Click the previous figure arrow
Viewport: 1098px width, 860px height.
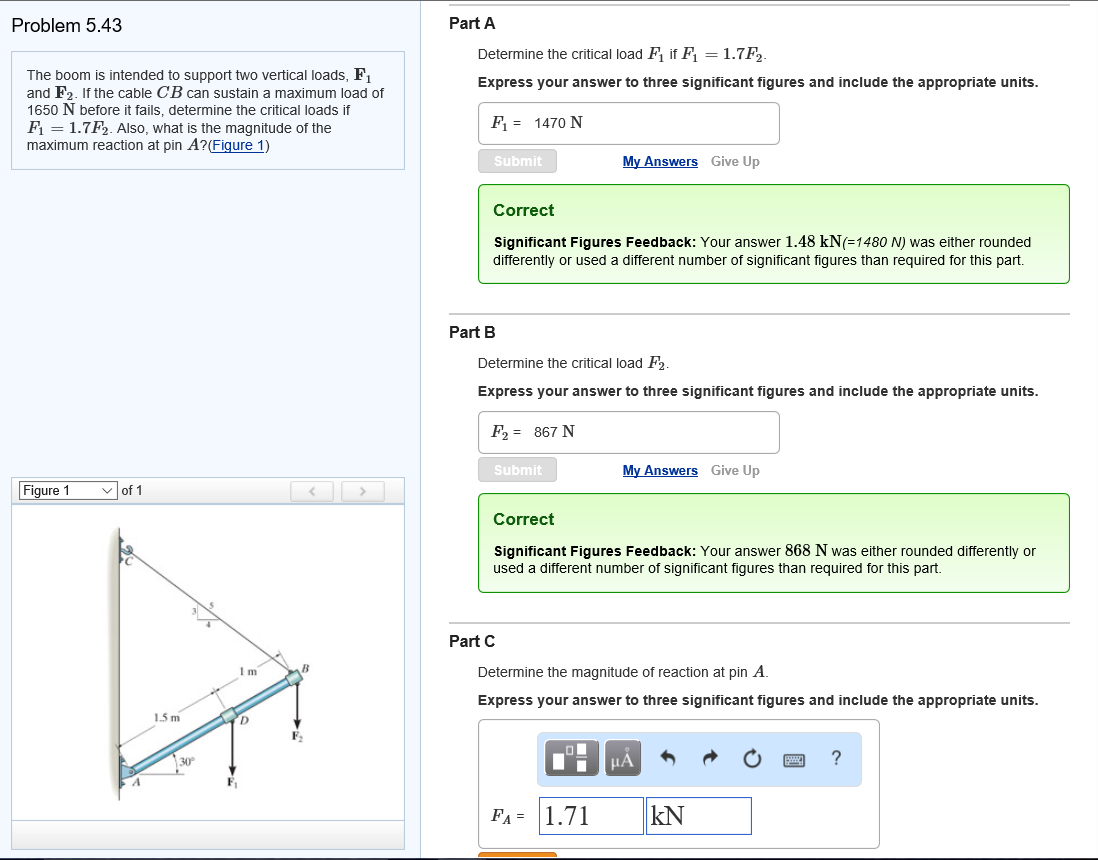(312, 490)
